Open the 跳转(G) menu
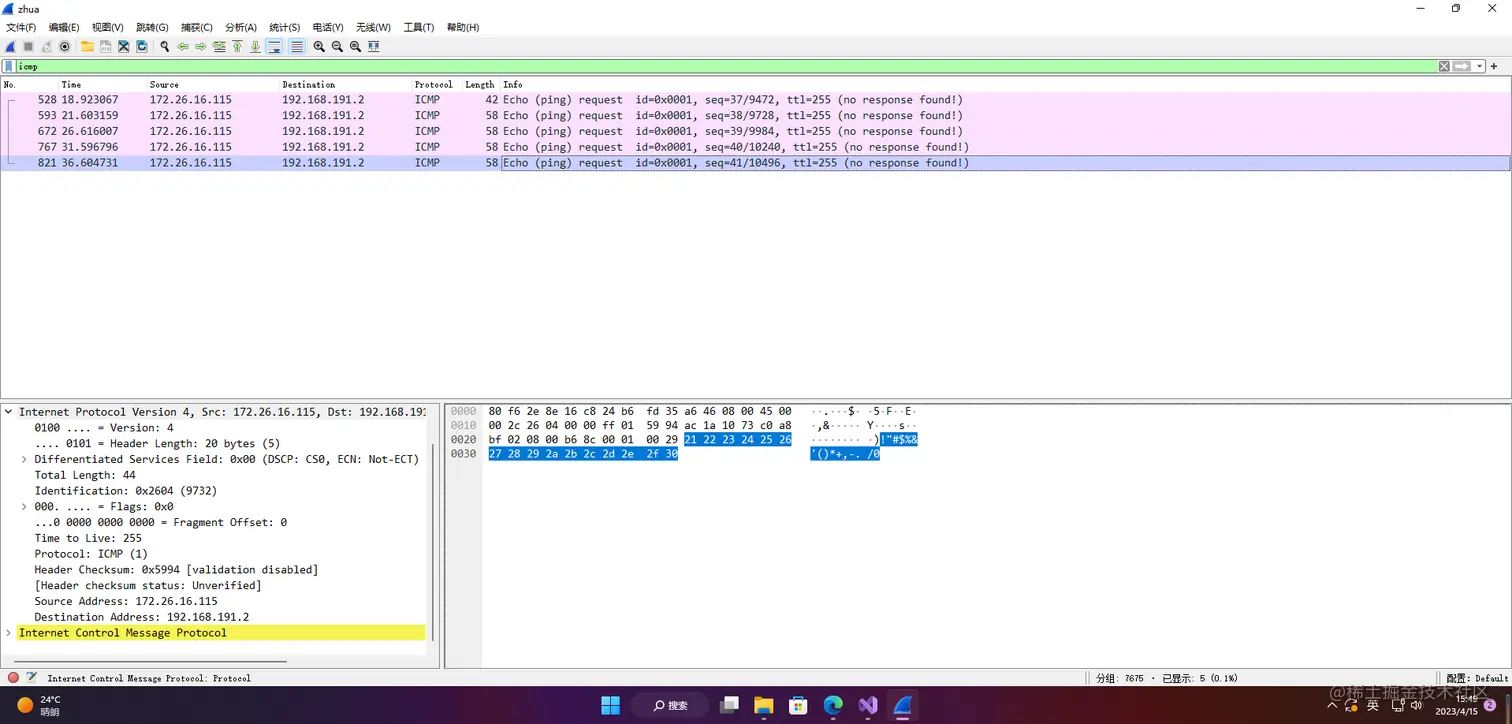The height and width of the screenshot is (724, 1512). pyautogui.click(x=152, y=27)
